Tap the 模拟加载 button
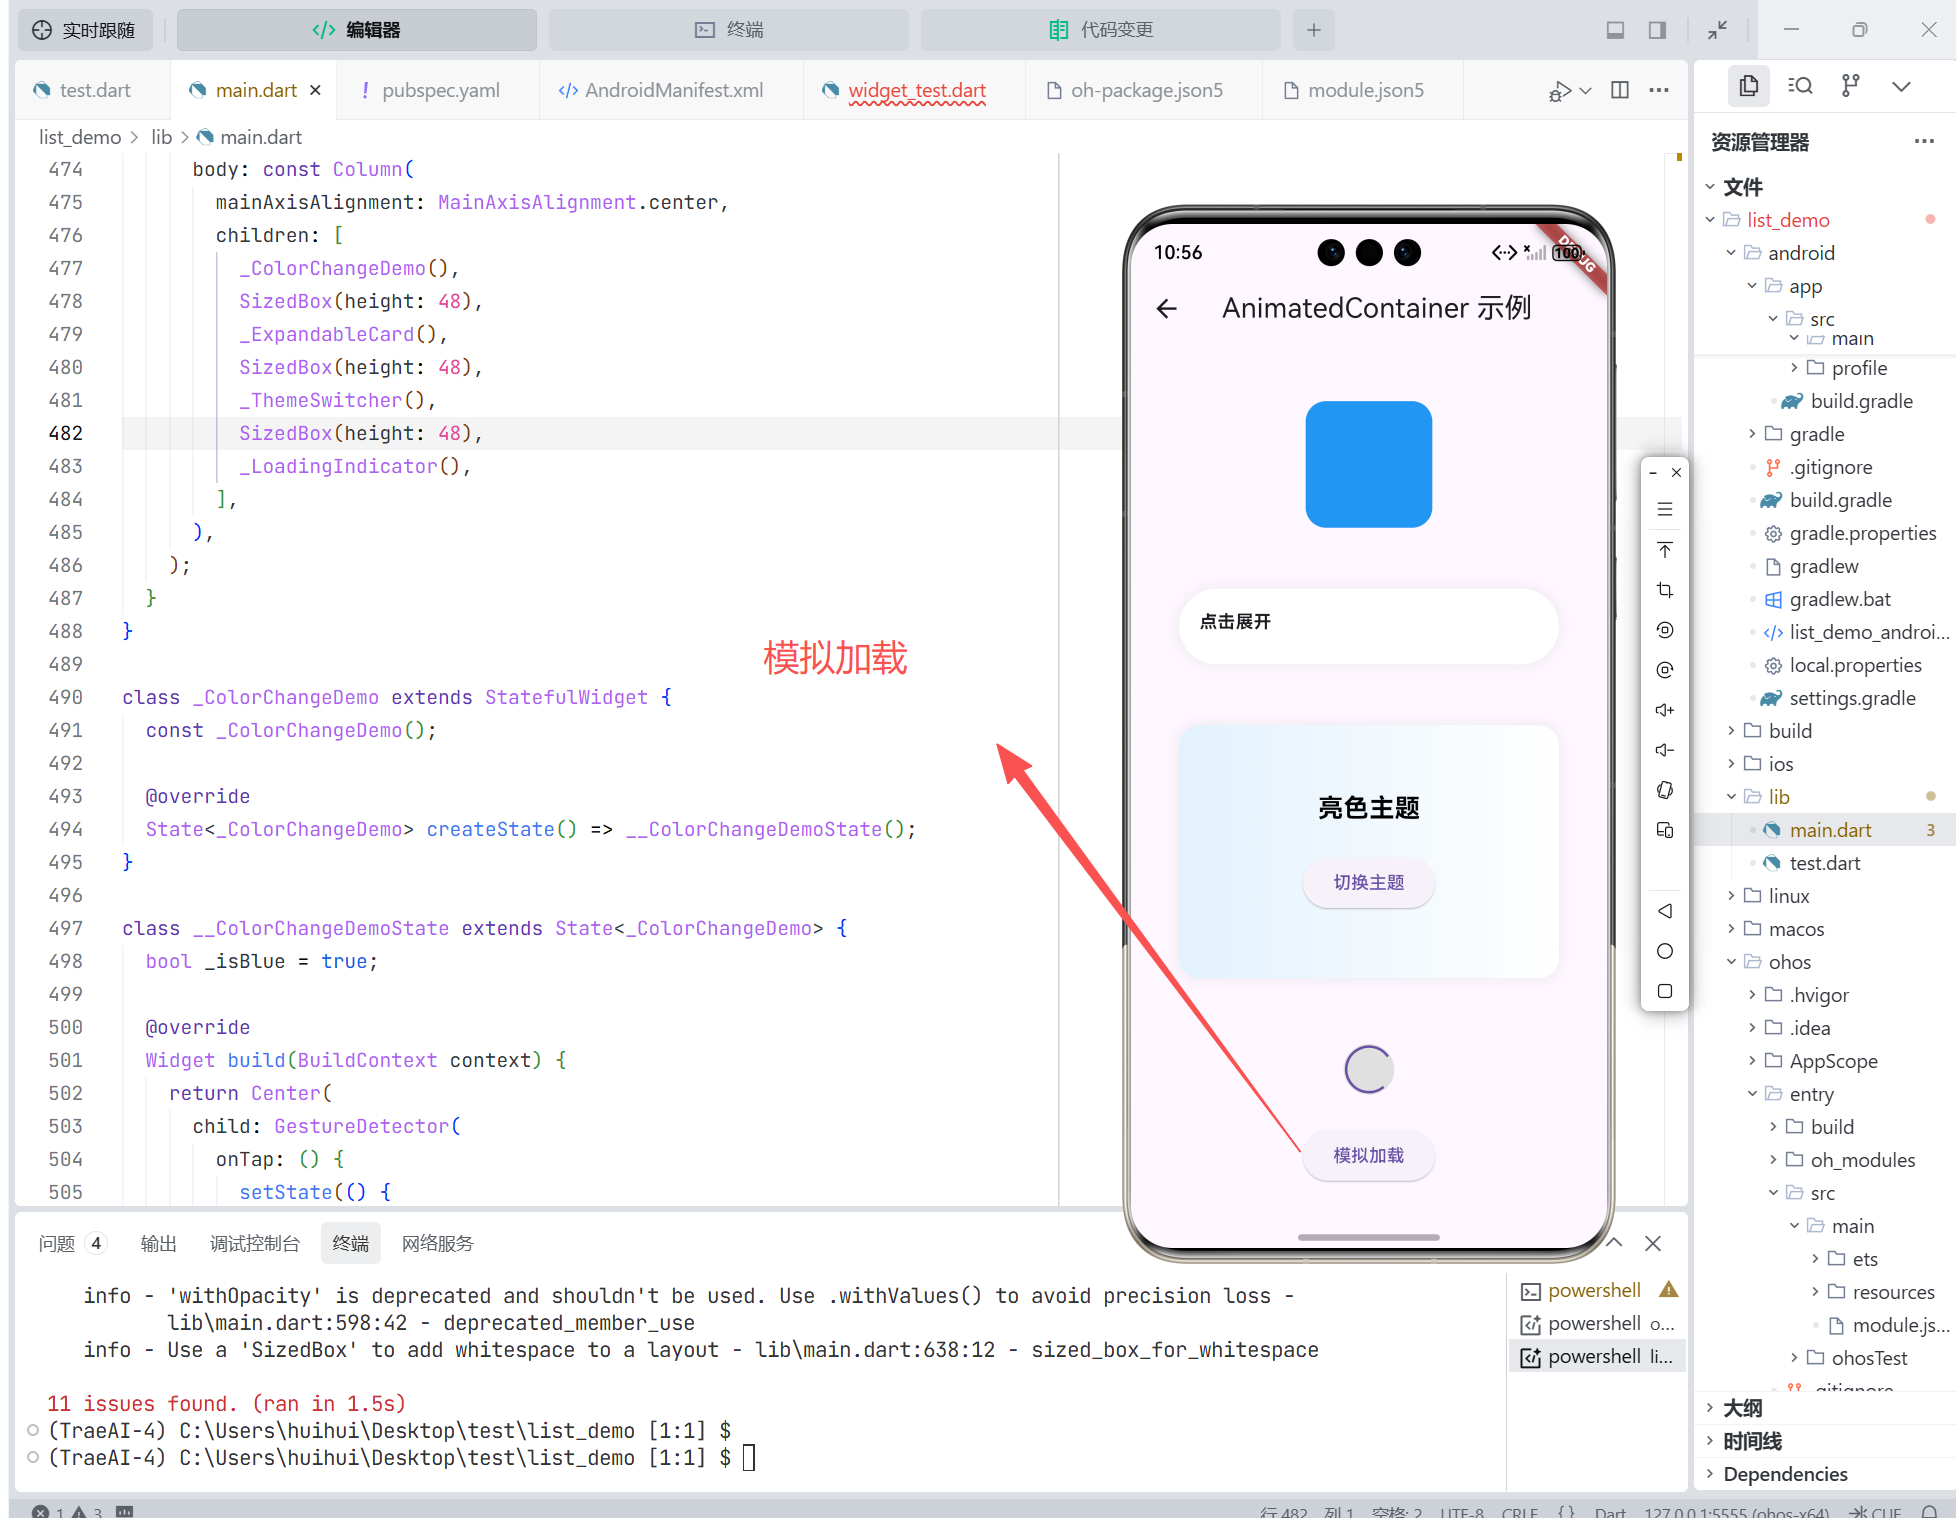 point(1368,1155)
